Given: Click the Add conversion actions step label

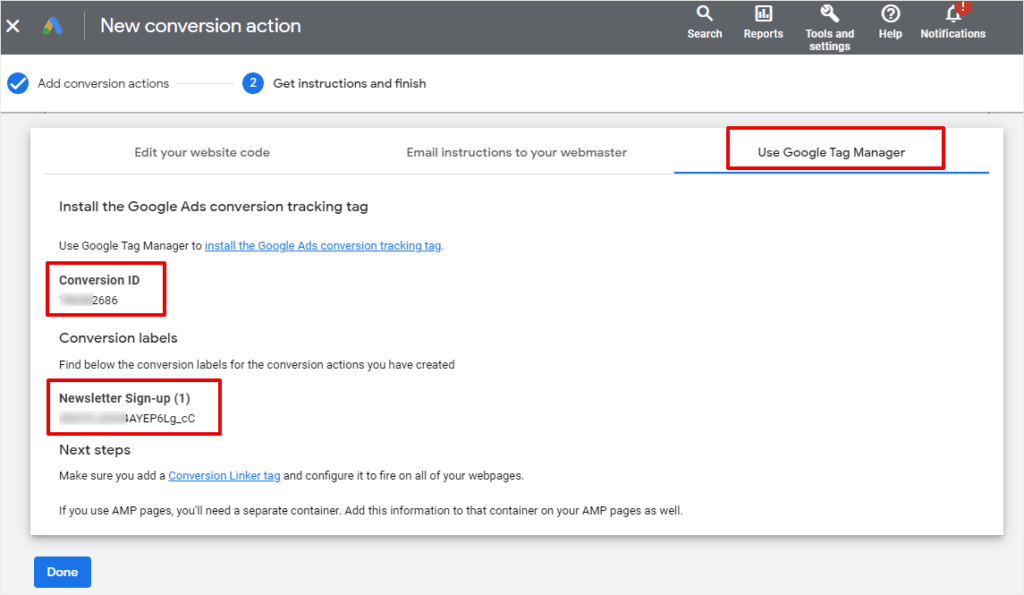Looking at the screenshot, I should coord(102,83).
